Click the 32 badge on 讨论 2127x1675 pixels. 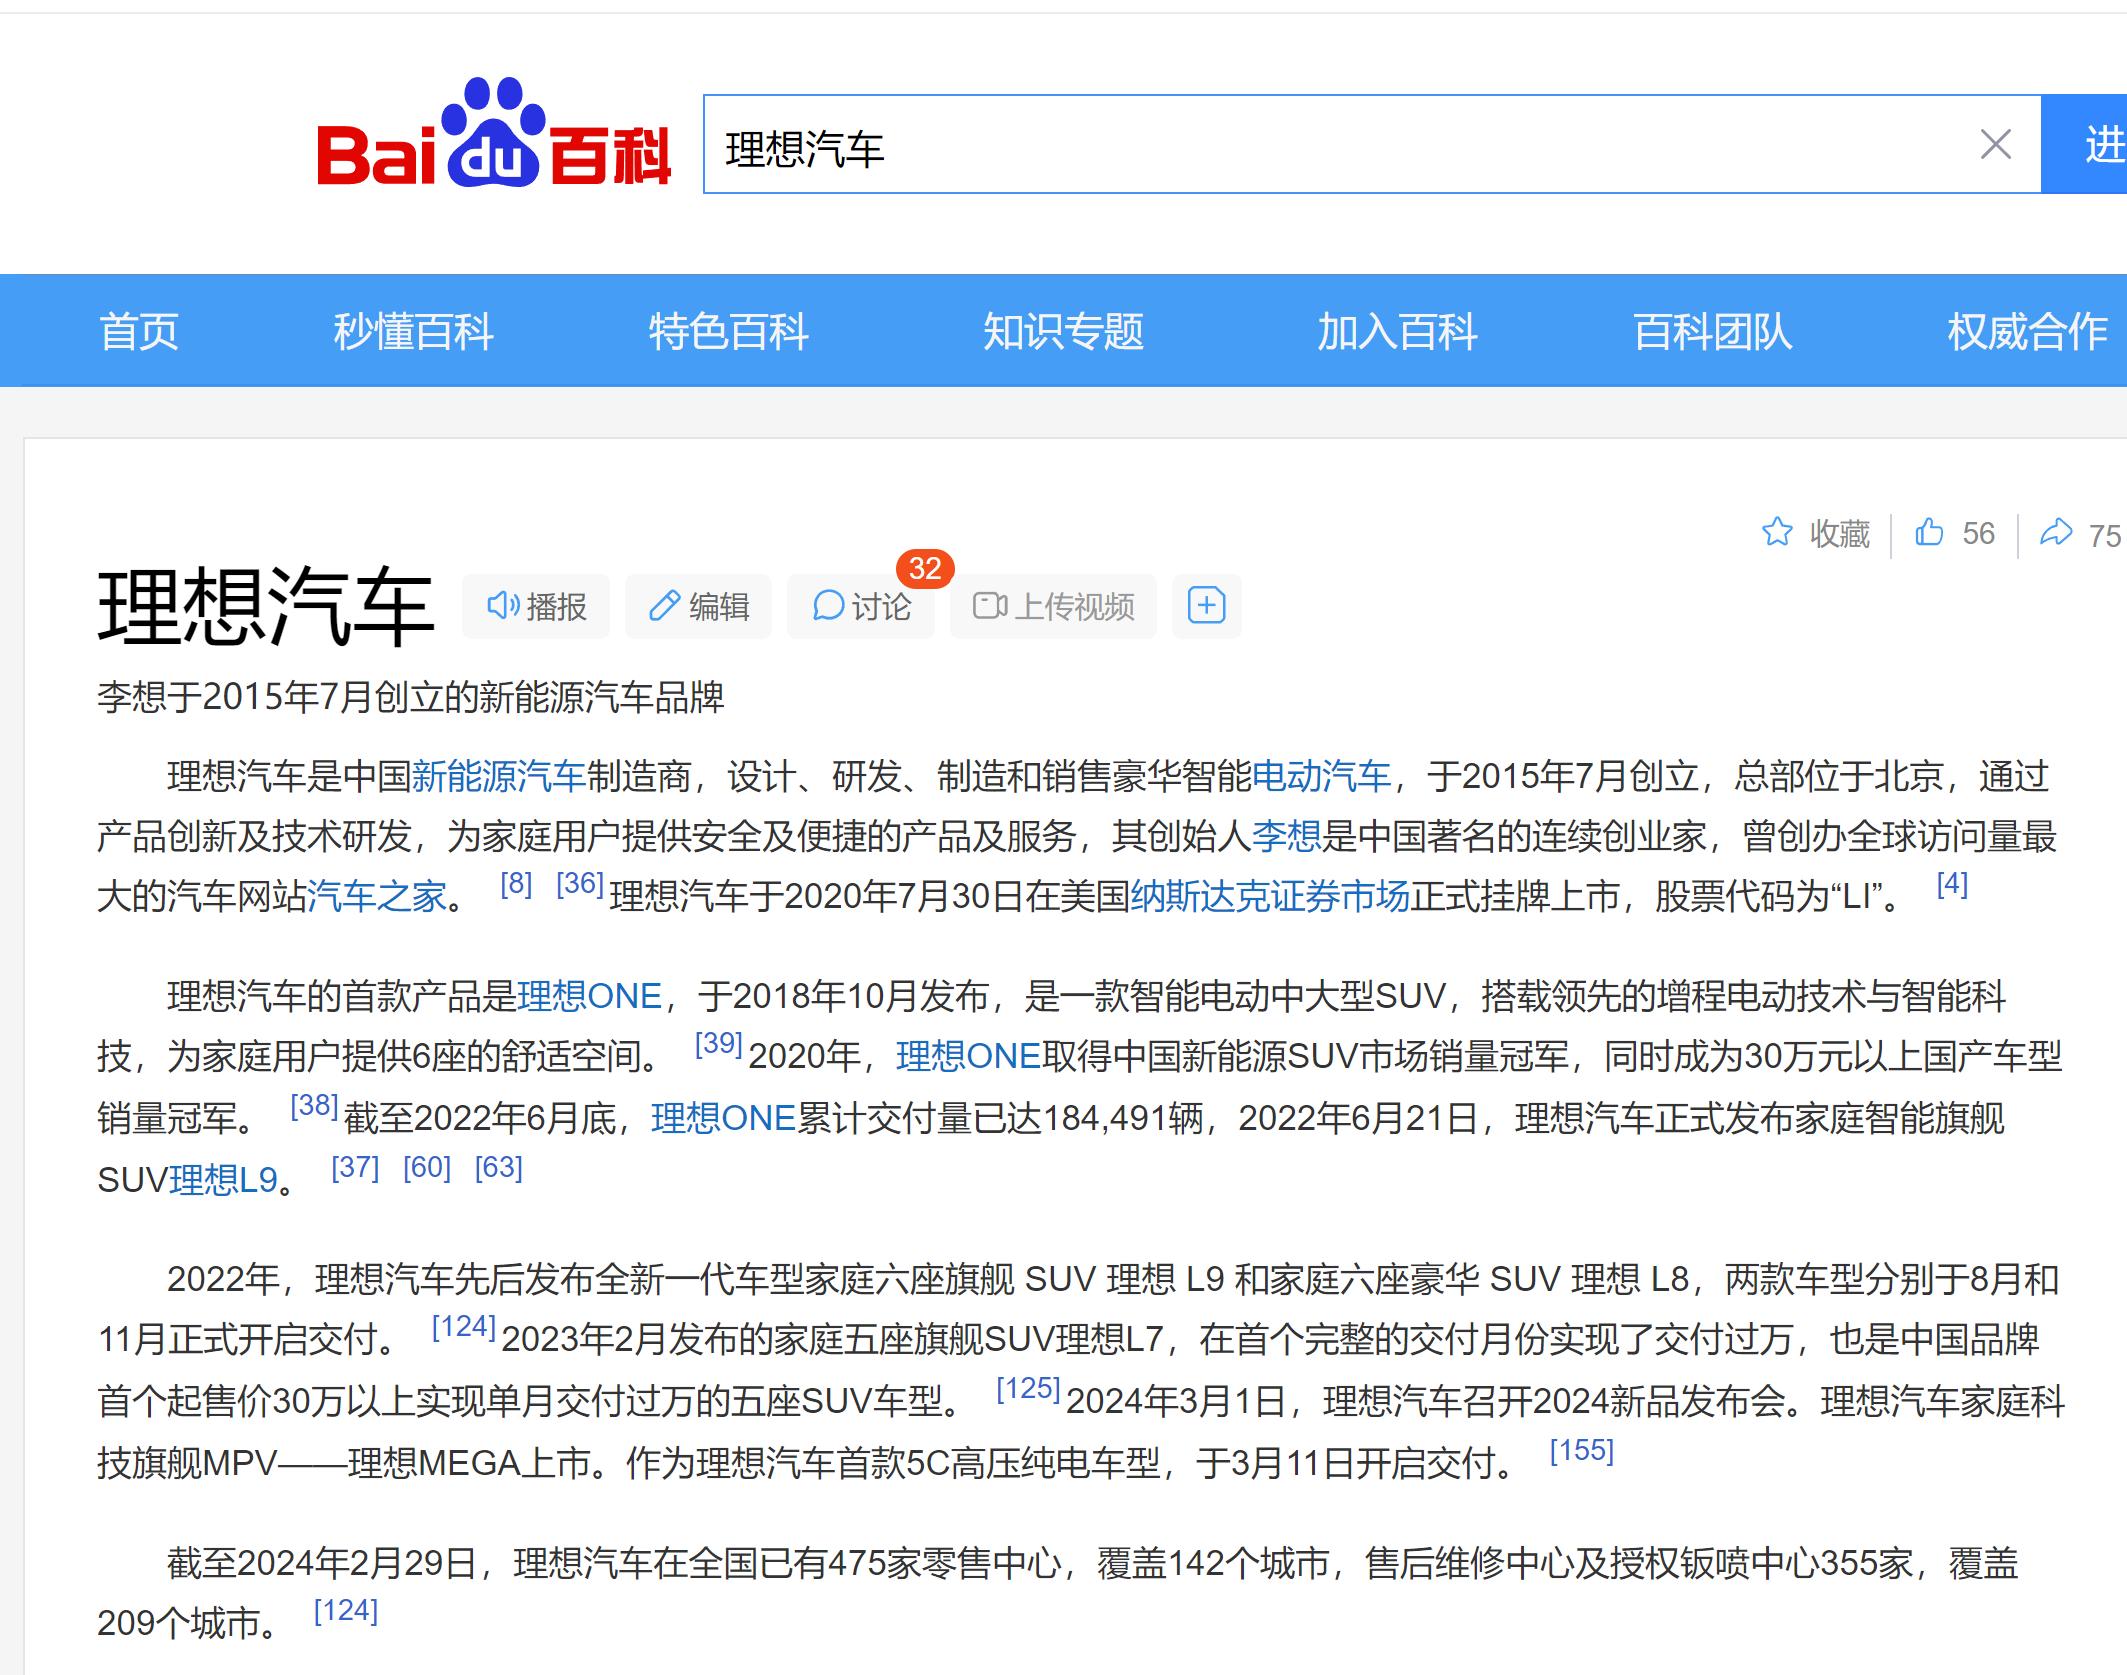[925, 569]
